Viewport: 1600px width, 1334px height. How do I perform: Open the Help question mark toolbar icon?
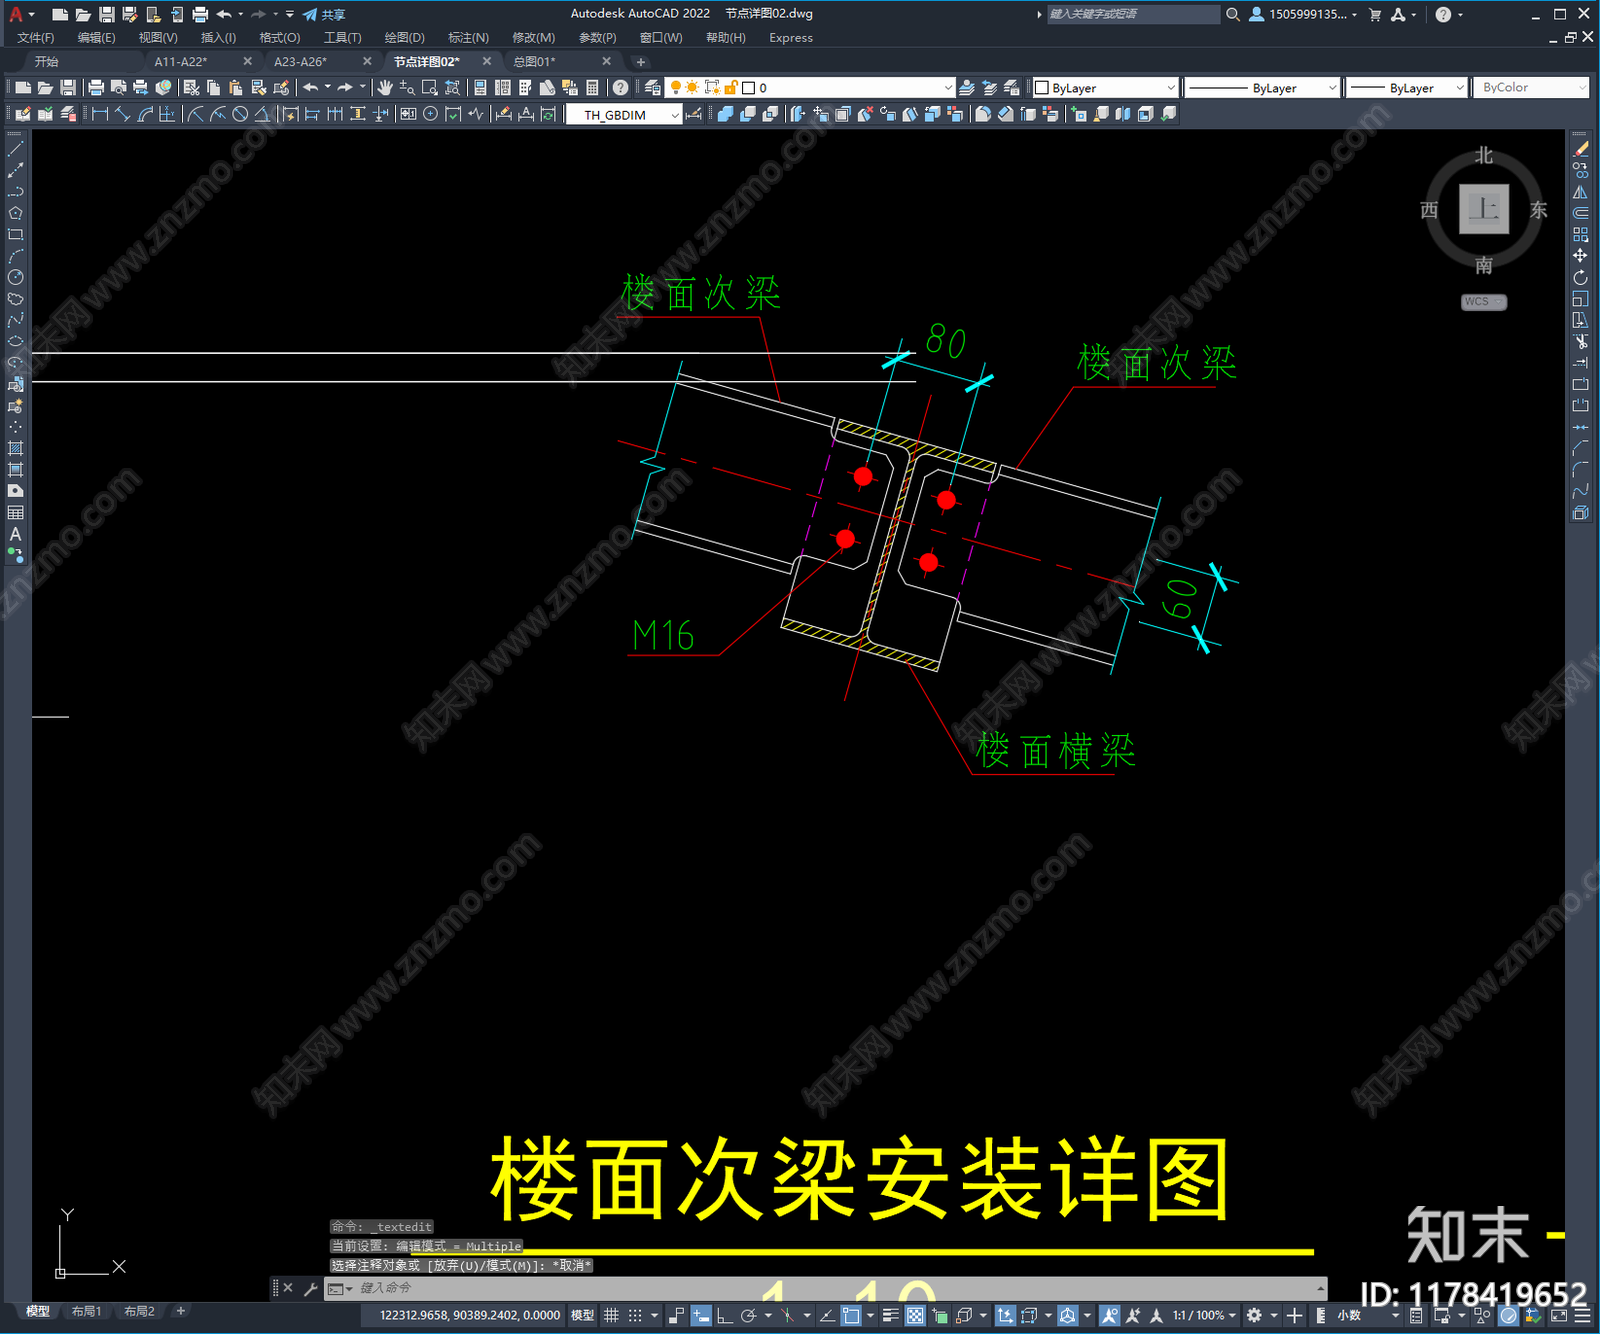[620, 88]
